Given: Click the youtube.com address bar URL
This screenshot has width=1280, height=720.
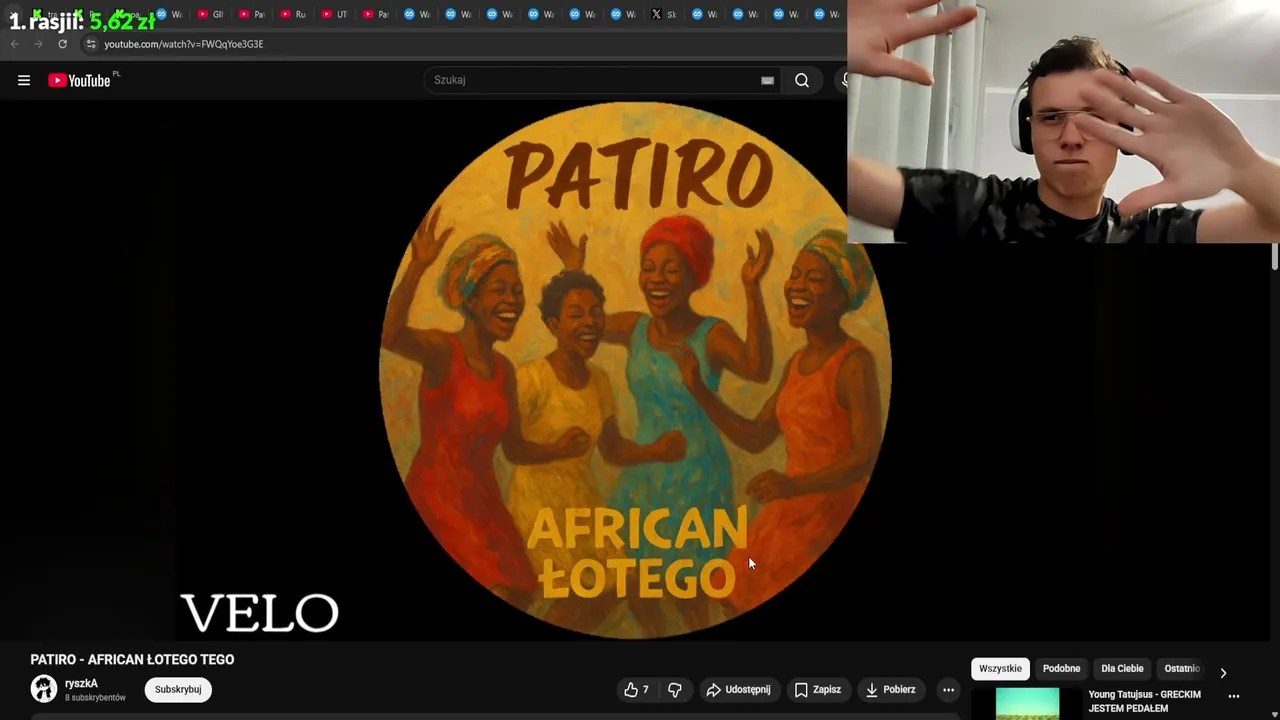Looking at the screenshot, I should point(184,44).
